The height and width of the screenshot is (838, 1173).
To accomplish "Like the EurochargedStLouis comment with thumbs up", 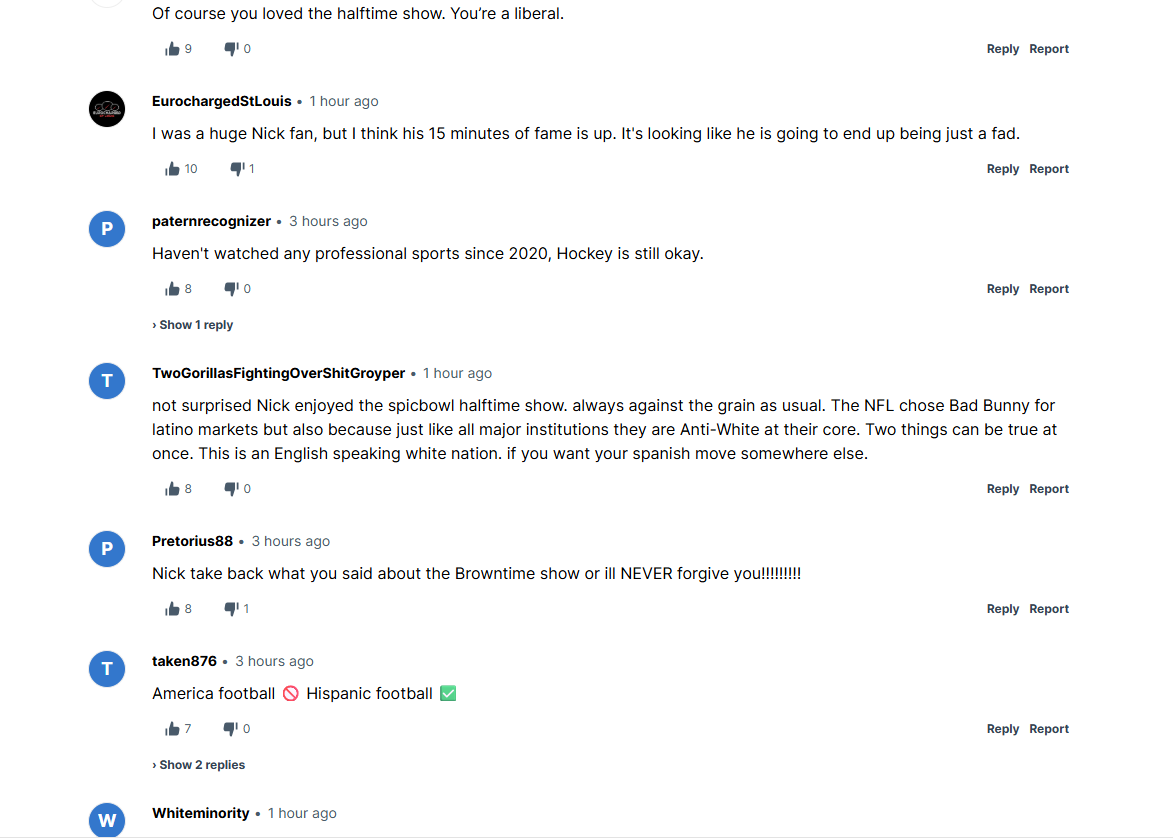I will click(x=172, y=169).
